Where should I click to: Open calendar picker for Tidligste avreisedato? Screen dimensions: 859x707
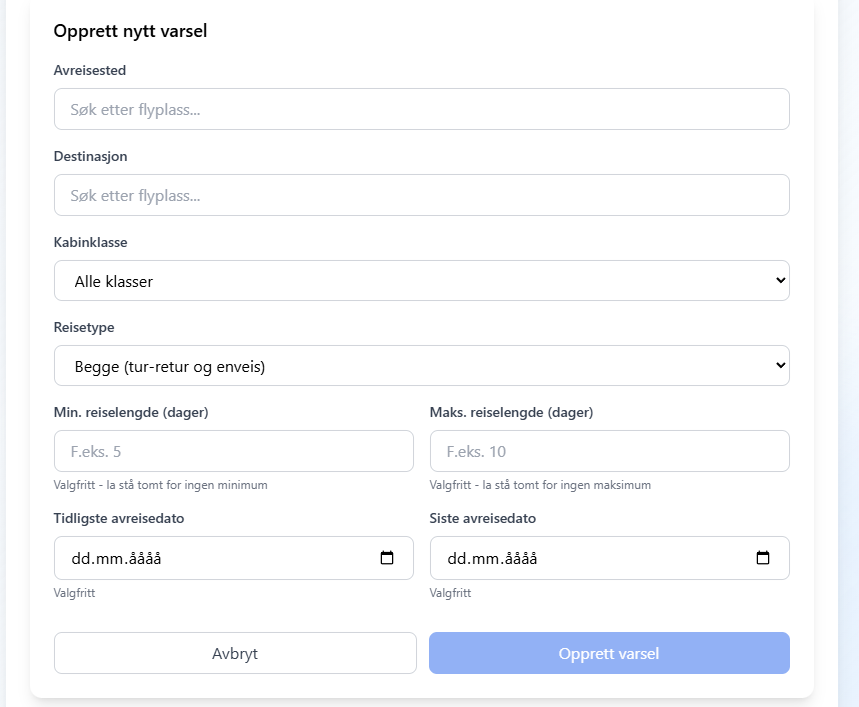tap(387, 557)
